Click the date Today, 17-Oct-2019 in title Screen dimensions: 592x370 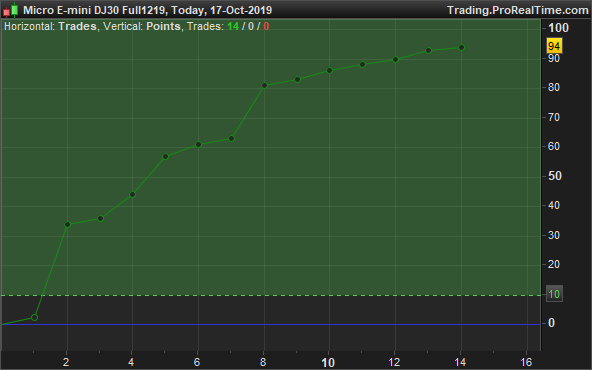coord(222,10)
